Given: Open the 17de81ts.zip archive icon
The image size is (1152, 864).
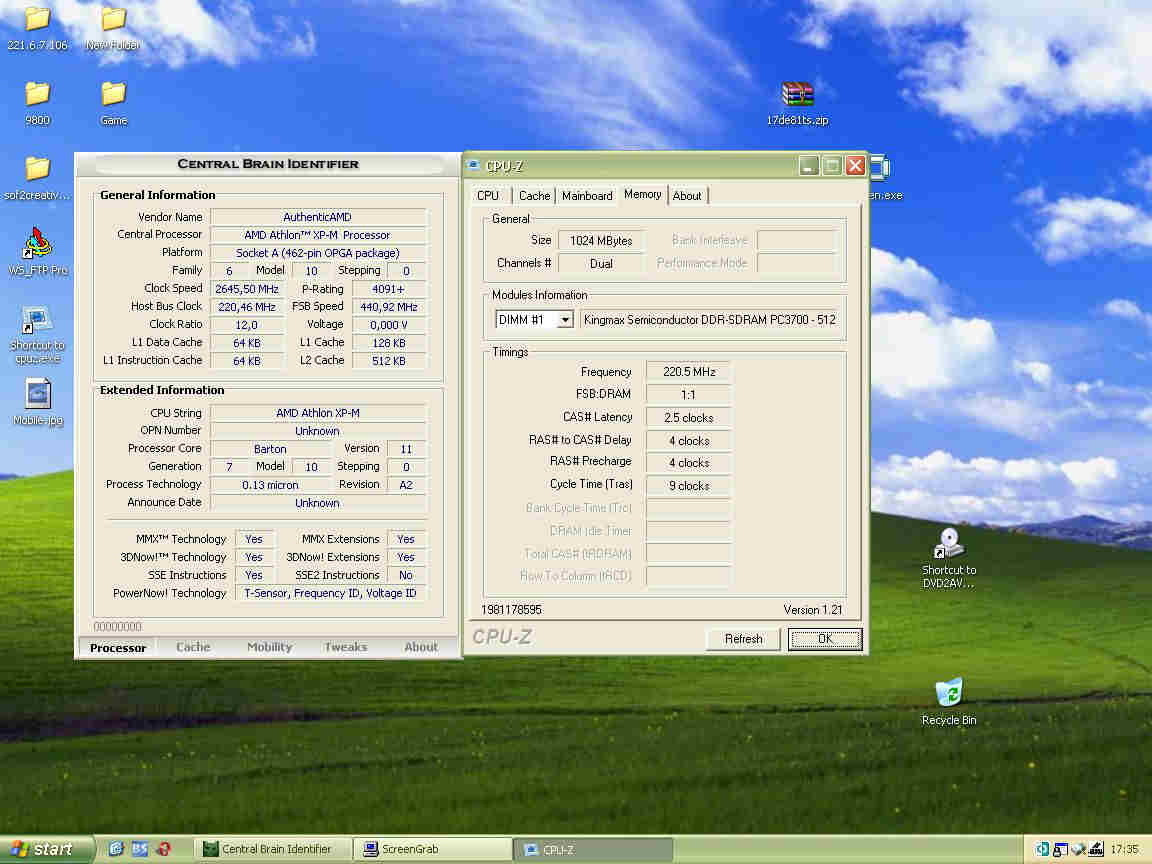Looking at the screenshot, I should click(x=797, y=96).
